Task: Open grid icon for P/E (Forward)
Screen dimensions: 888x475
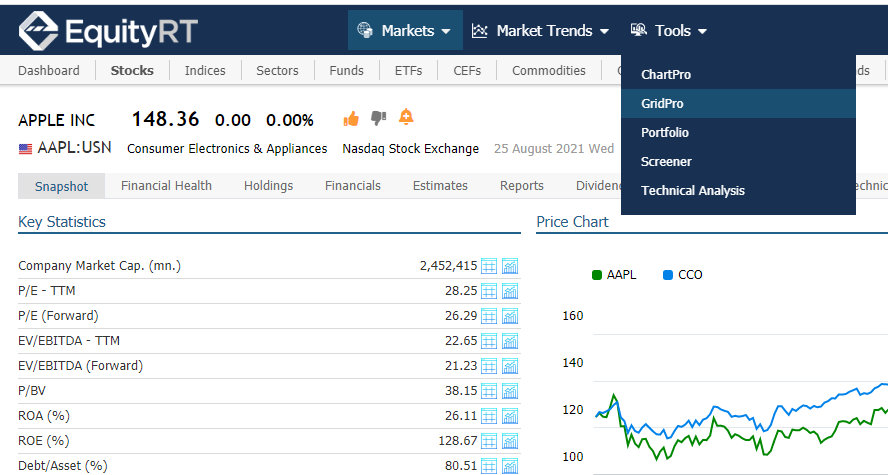Action: [489, 316]
